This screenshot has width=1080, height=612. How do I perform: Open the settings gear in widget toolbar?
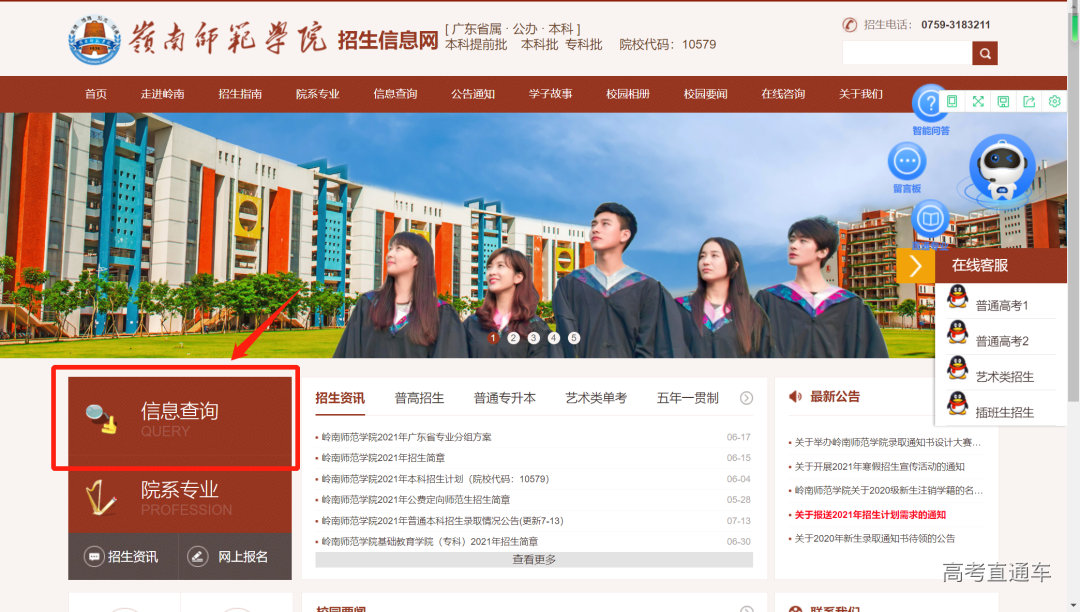point(1054,102)
